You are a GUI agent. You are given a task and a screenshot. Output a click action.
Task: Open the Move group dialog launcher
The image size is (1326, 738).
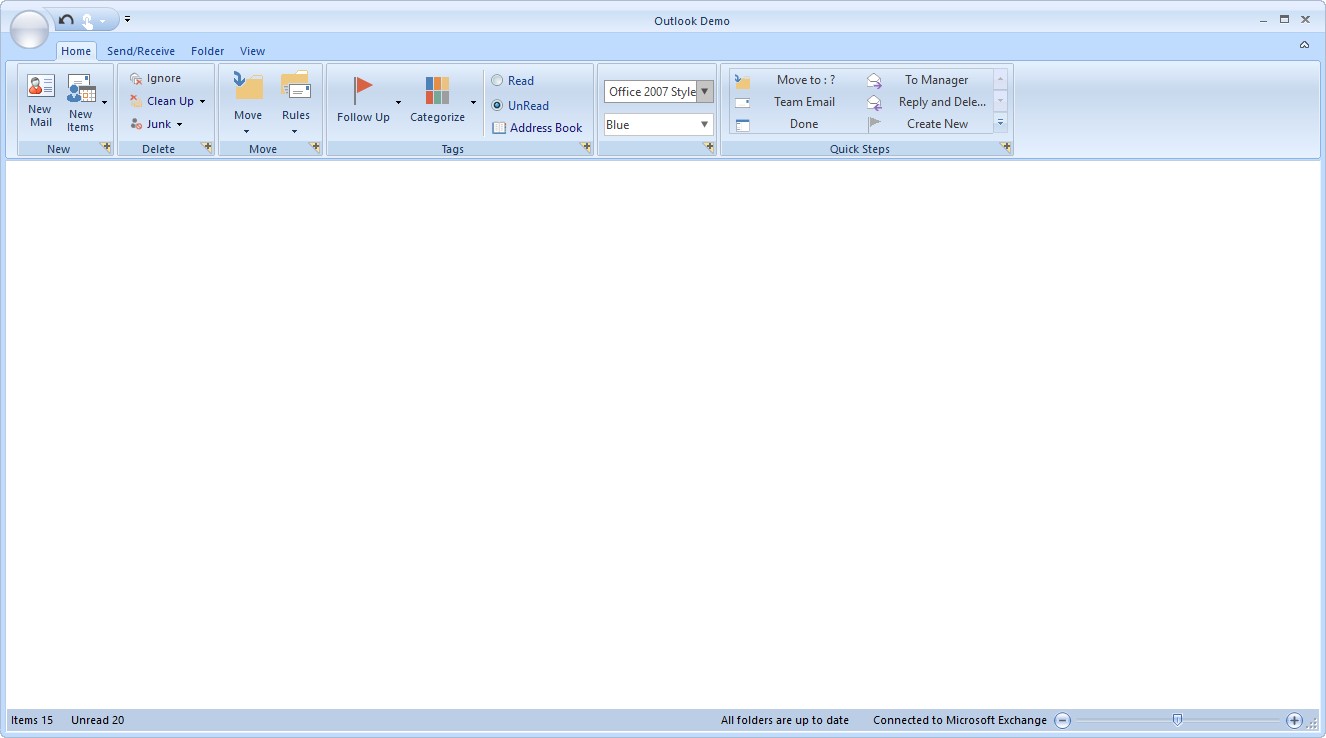click(314, 147)
